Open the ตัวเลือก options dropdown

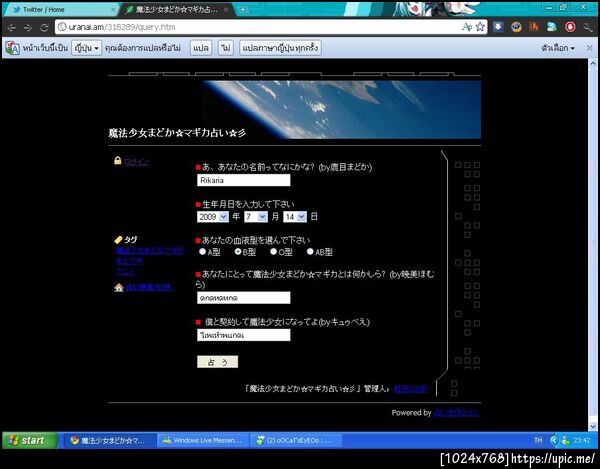tap(558, 48)
